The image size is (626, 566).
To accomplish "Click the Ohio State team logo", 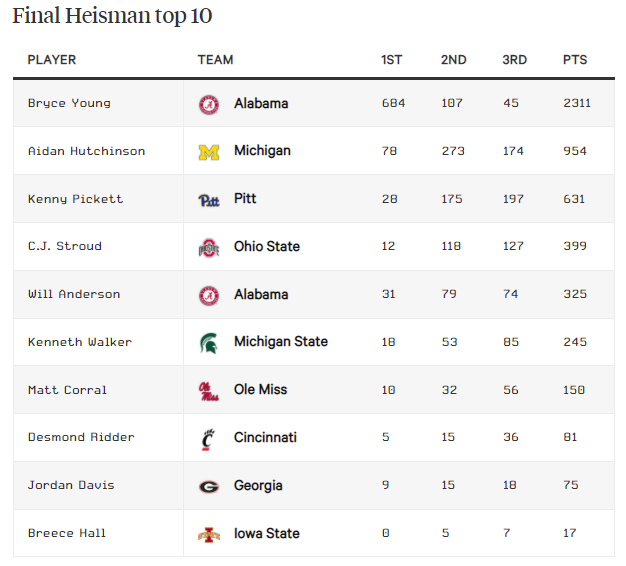I will click(x=208, y=247).
